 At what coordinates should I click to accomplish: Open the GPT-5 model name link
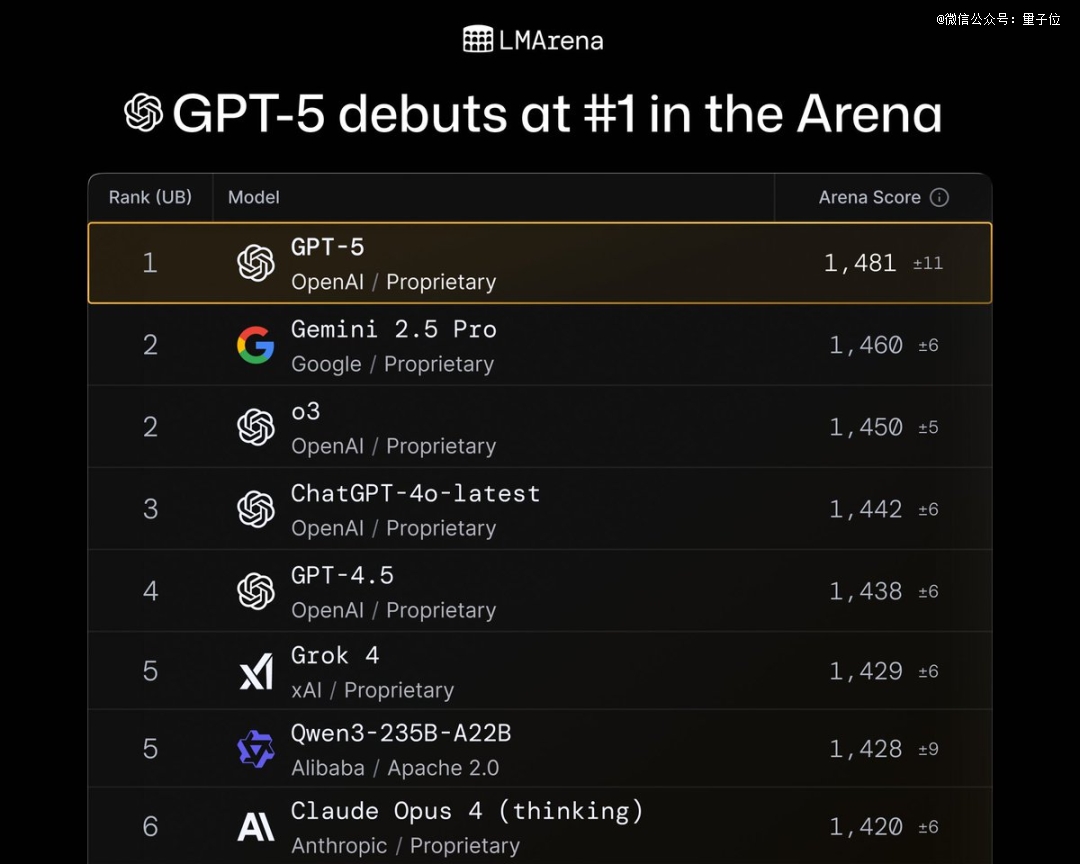coord(328,247)
